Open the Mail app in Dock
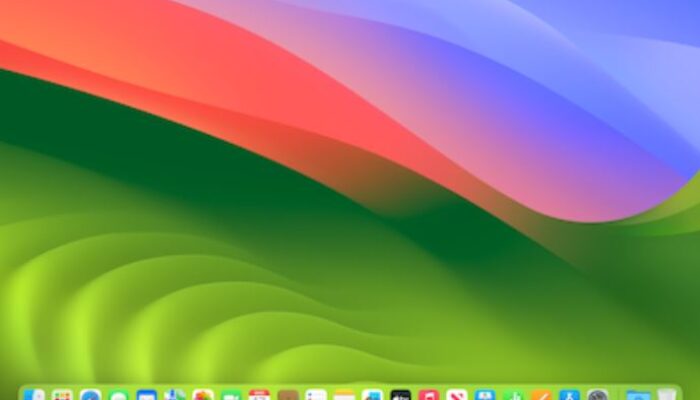The image size is (700, 400). [x=147, y=395]
